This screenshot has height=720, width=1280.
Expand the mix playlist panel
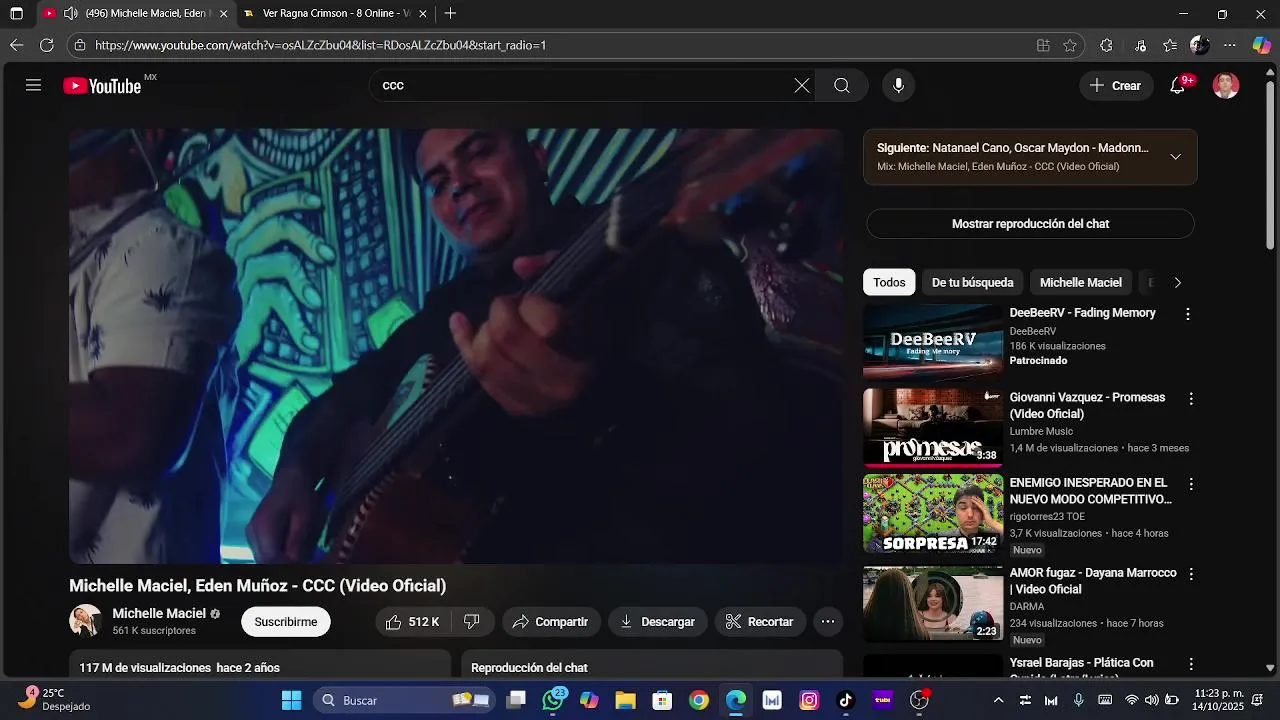pyautogui.click(x=1176, y=157)
